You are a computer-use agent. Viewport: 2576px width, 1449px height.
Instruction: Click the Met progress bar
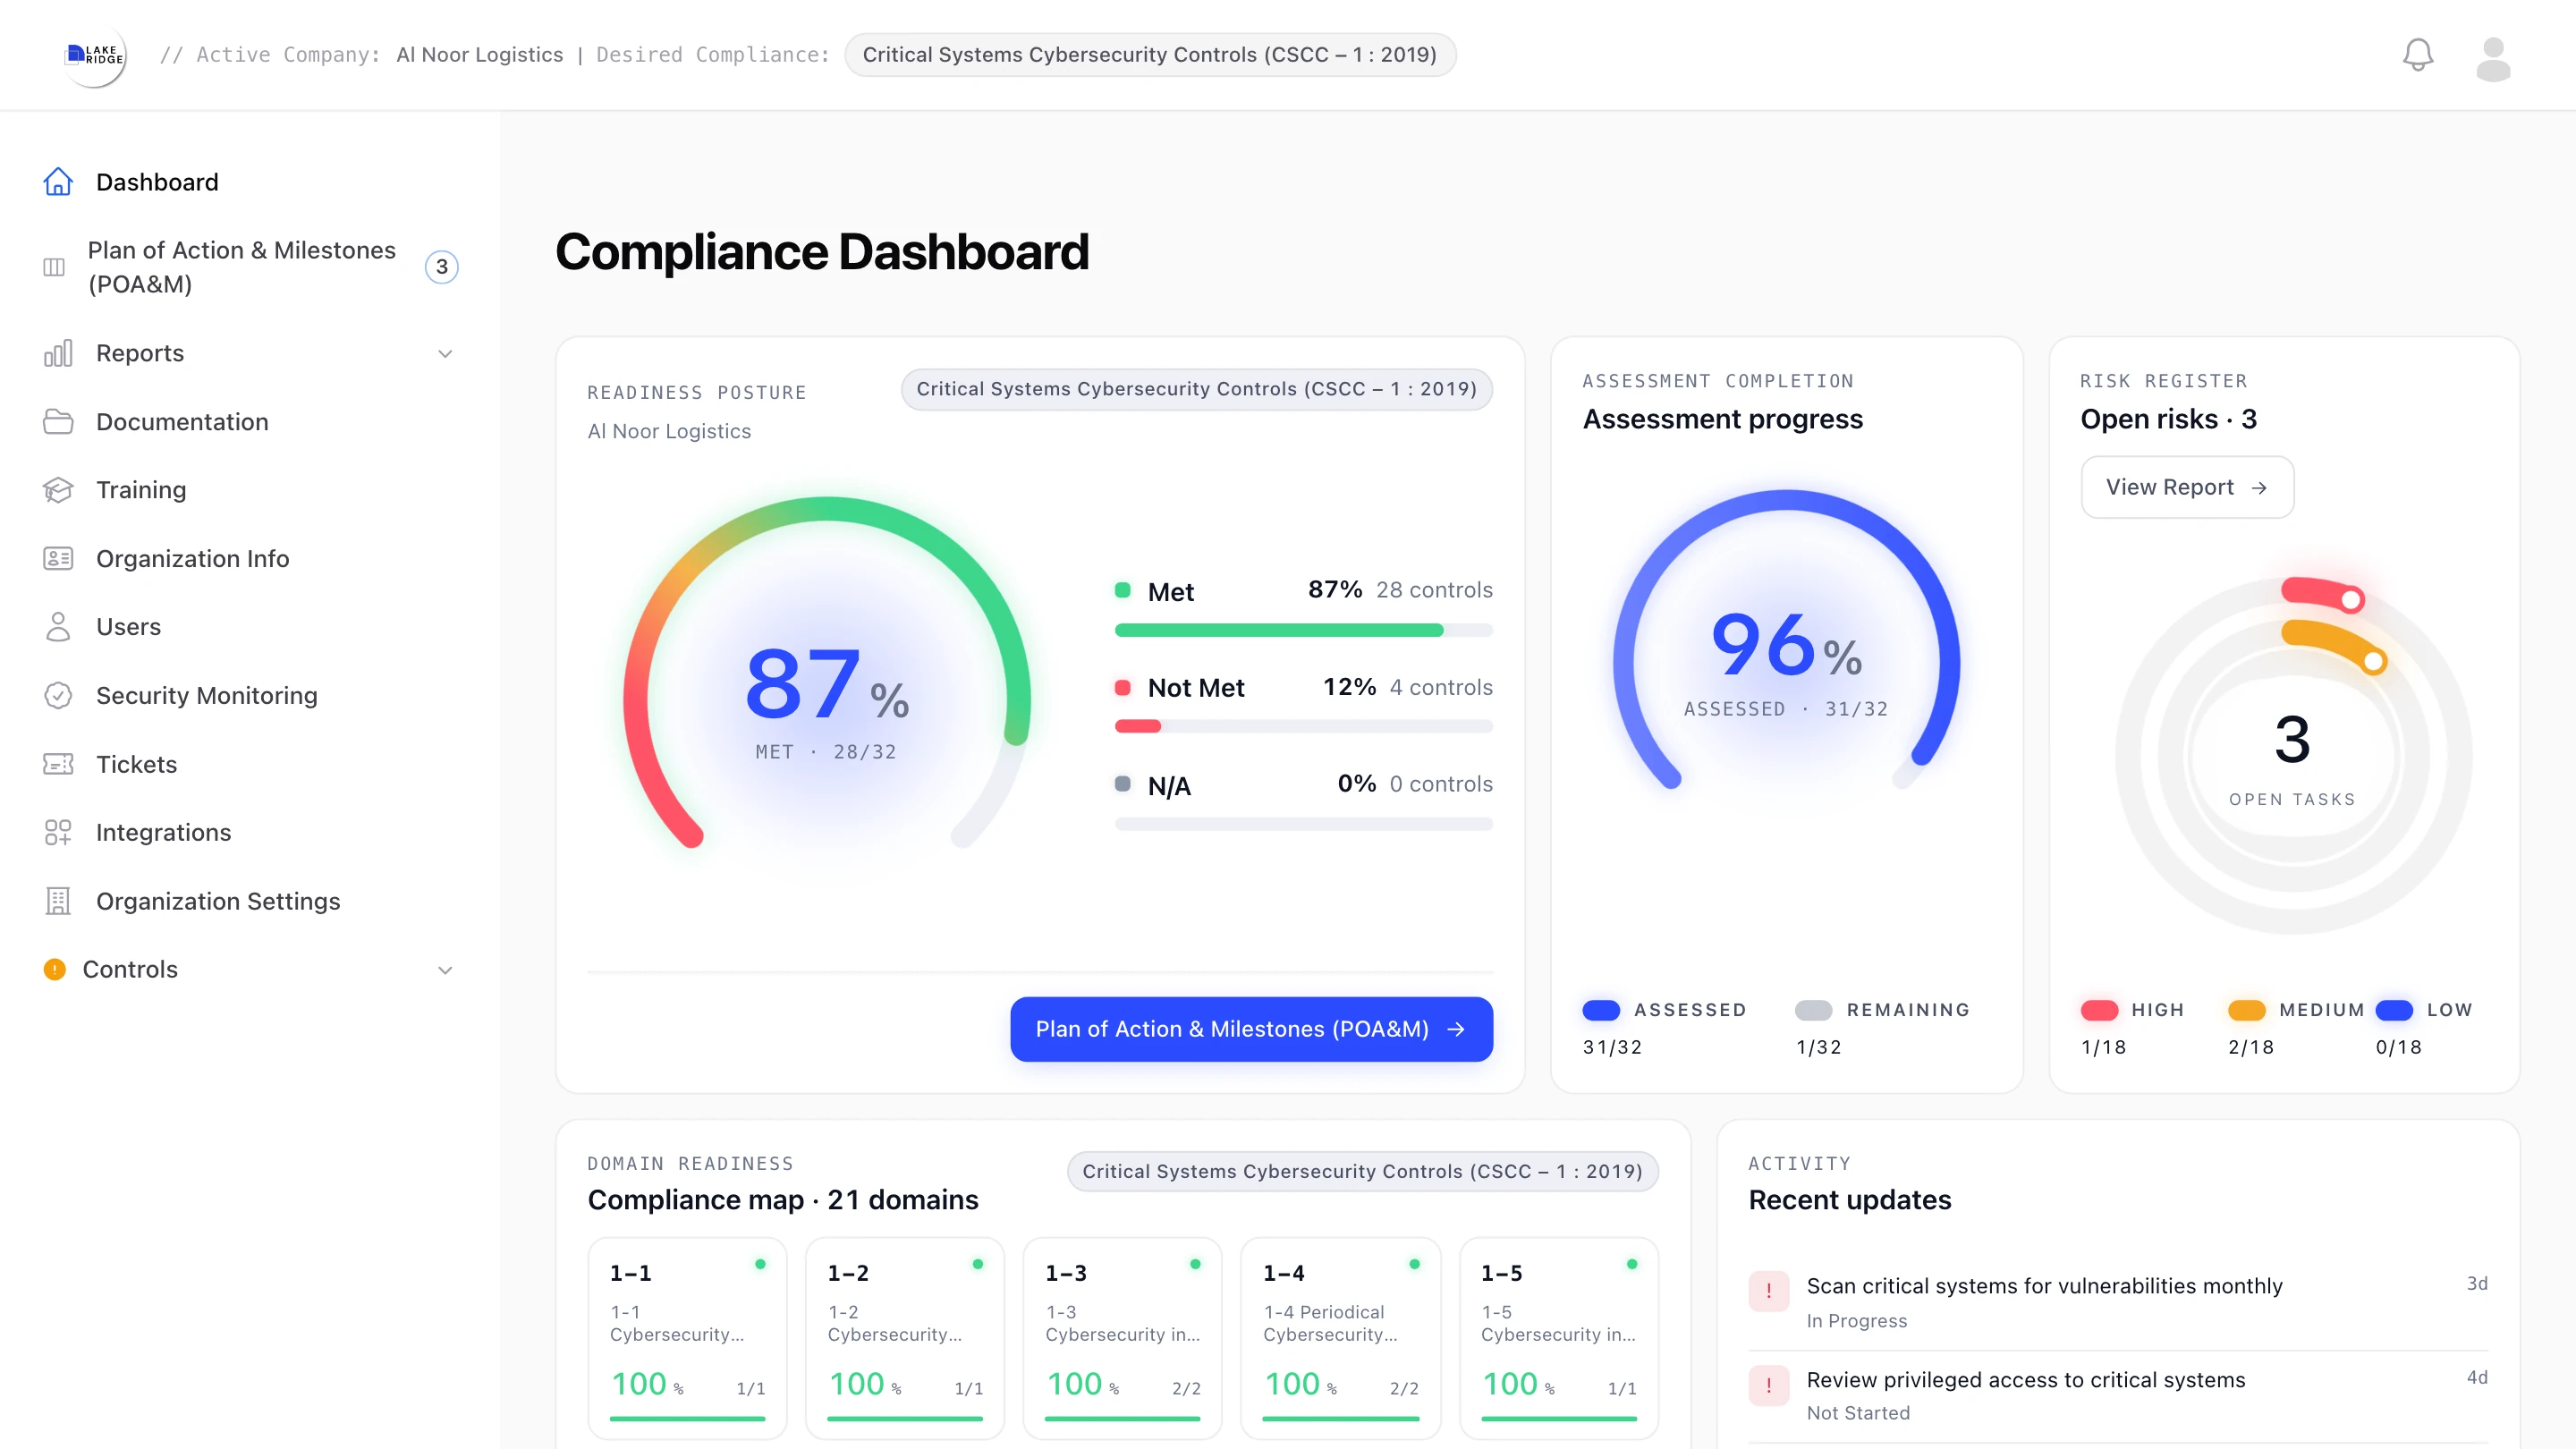[x=1304, y=630]
